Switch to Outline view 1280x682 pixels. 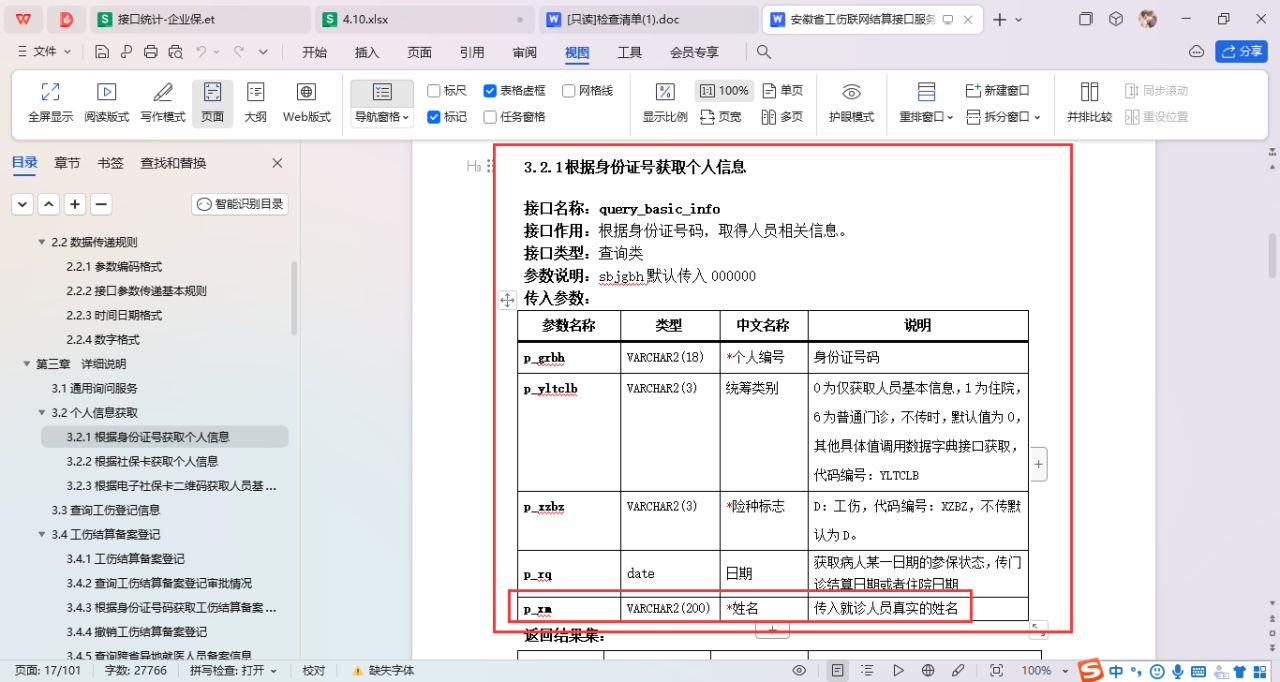pos(255,103)
